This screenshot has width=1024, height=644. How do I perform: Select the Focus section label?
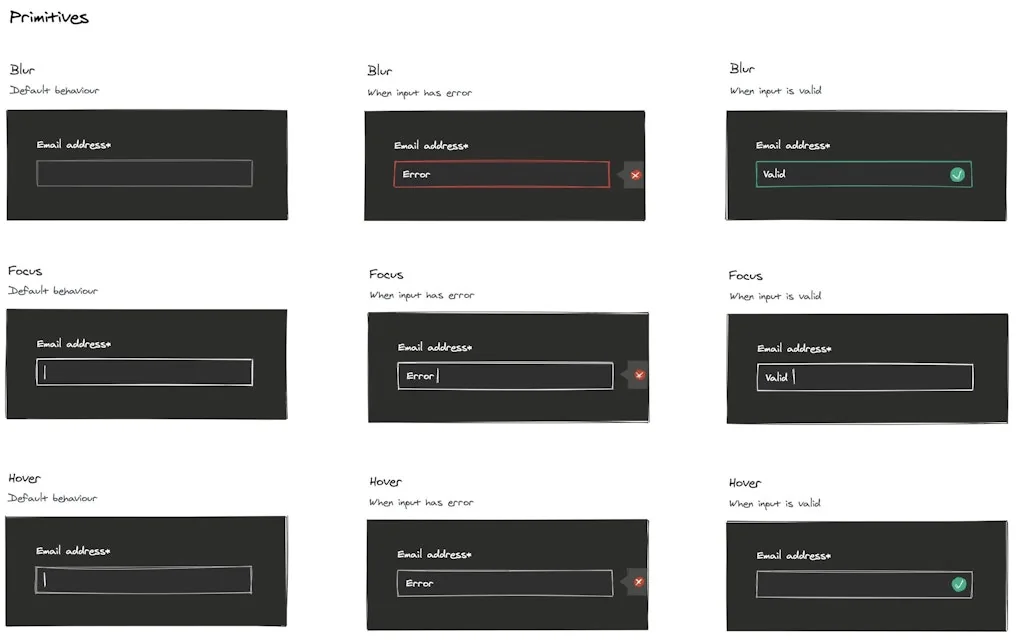click(25, 270)
